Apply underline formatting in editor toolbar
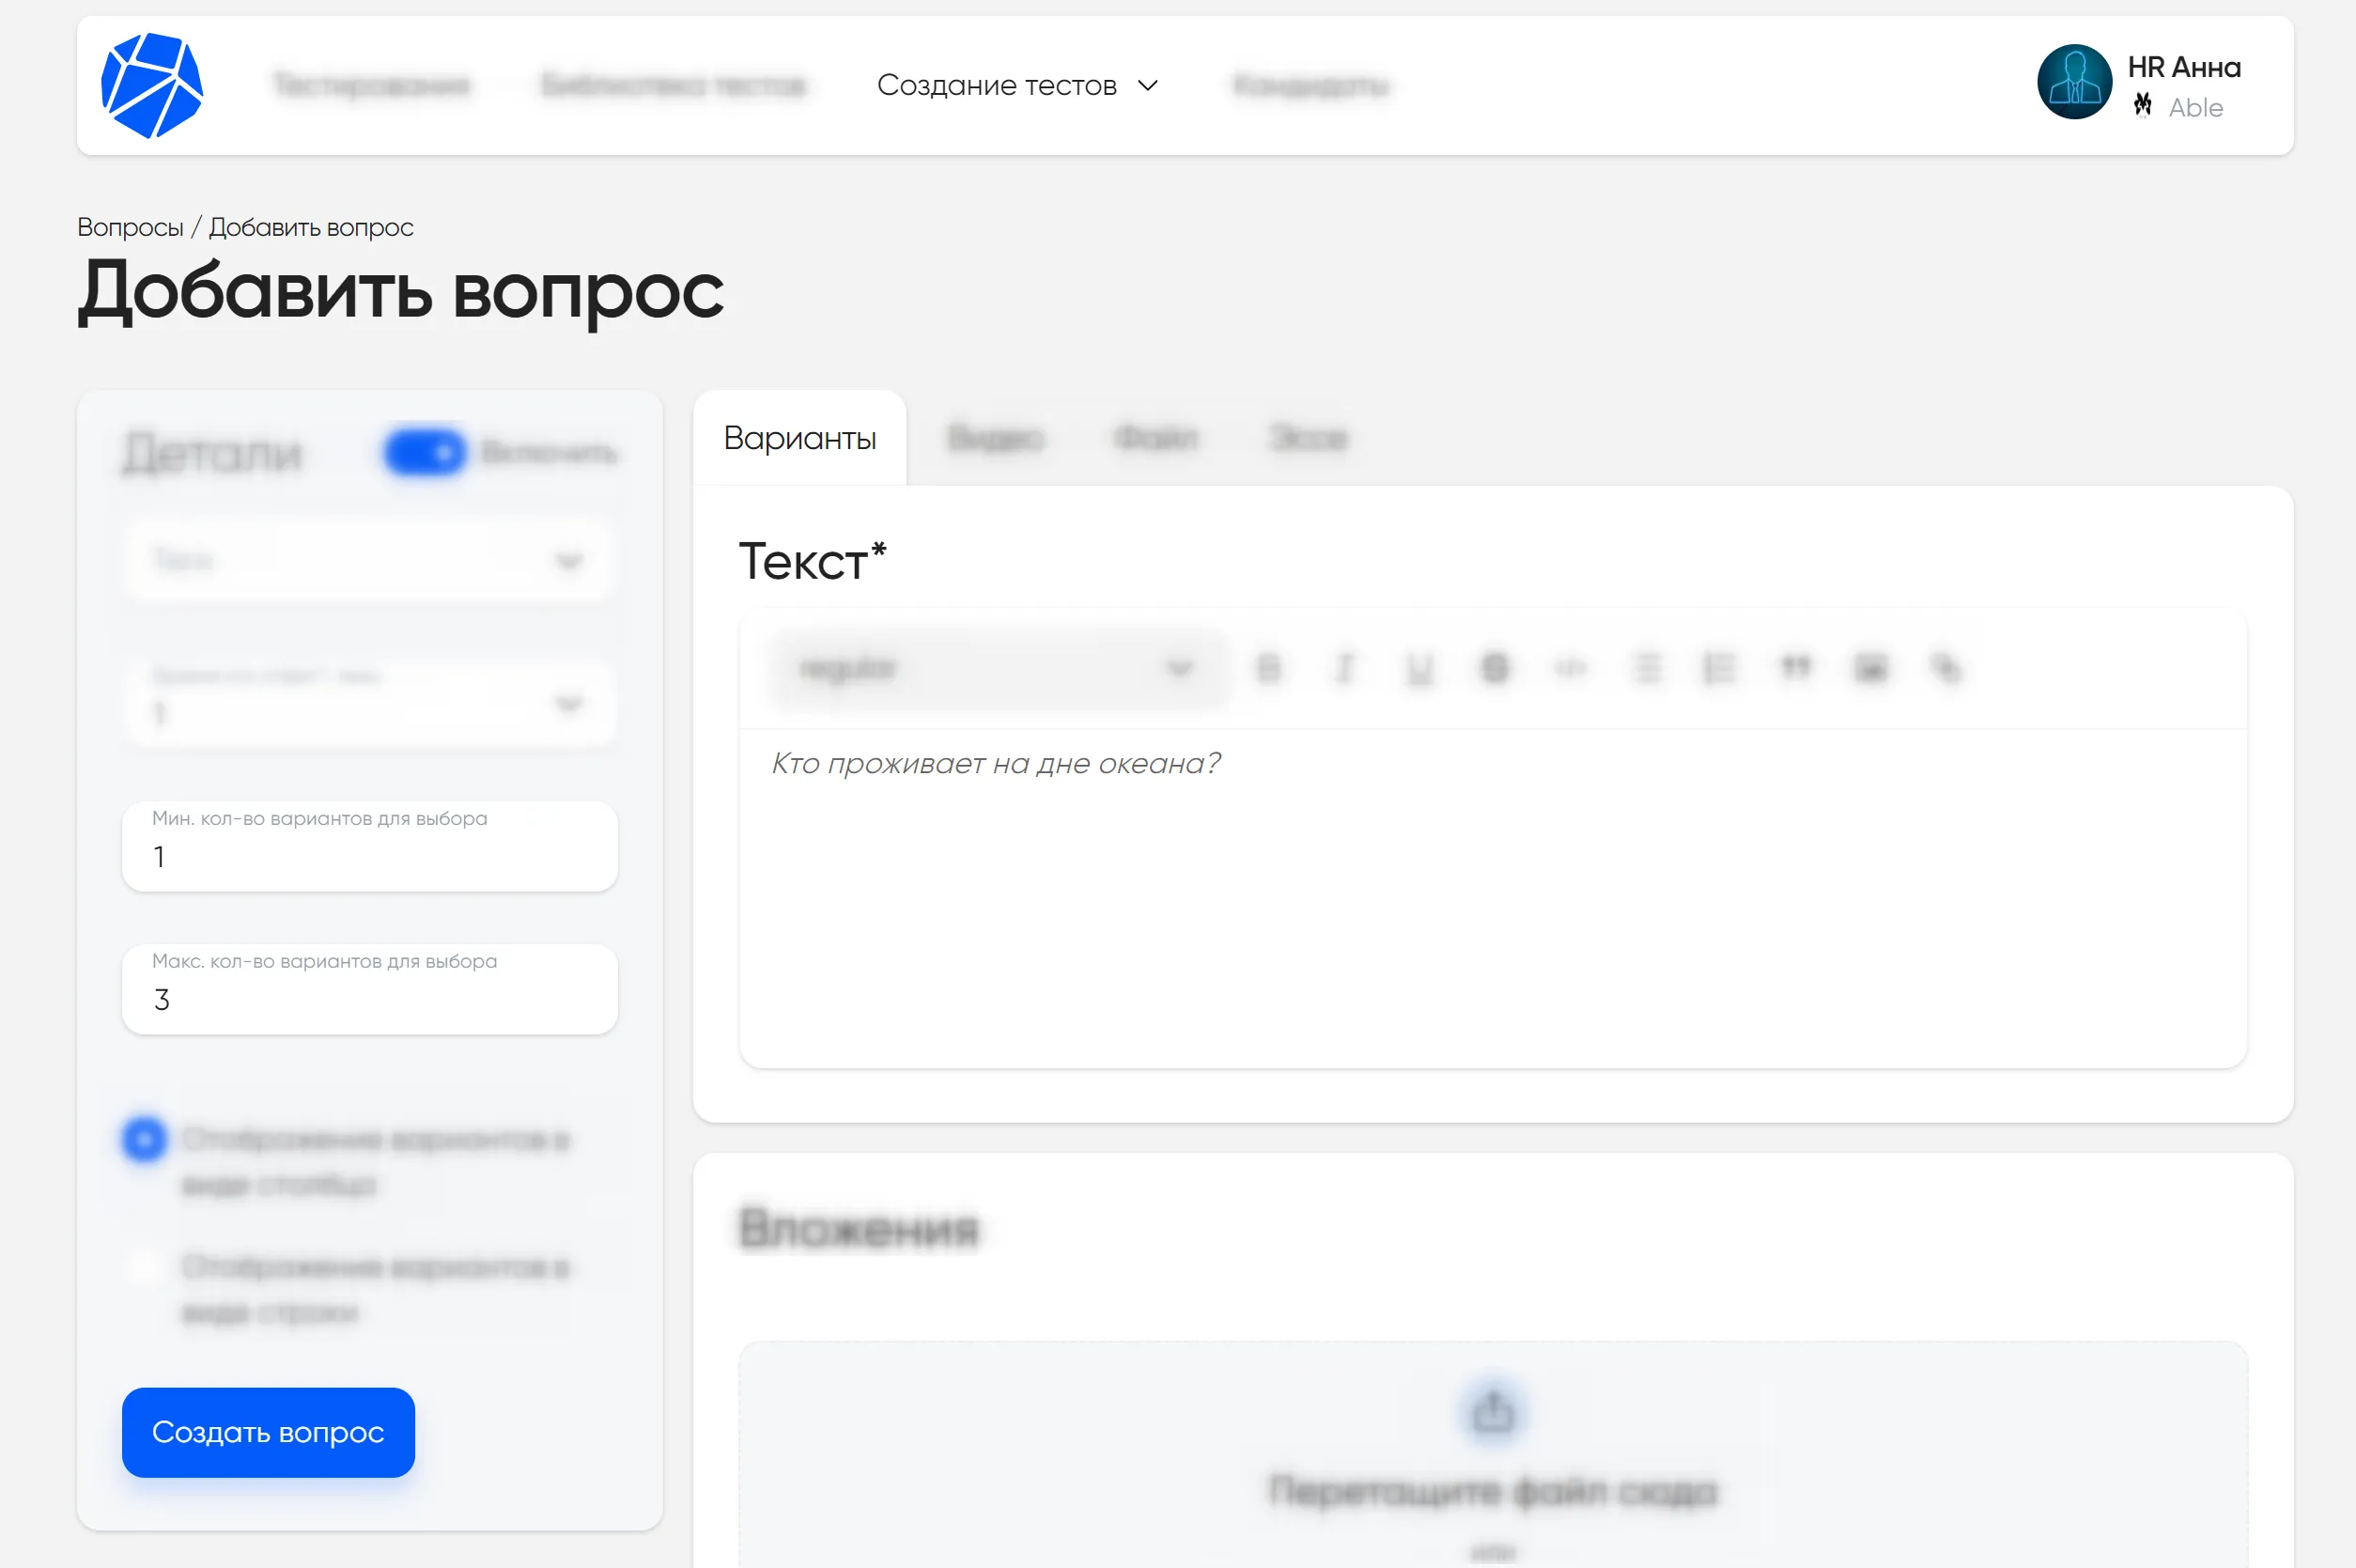2356x1568 pixels. pos(1420,668)
